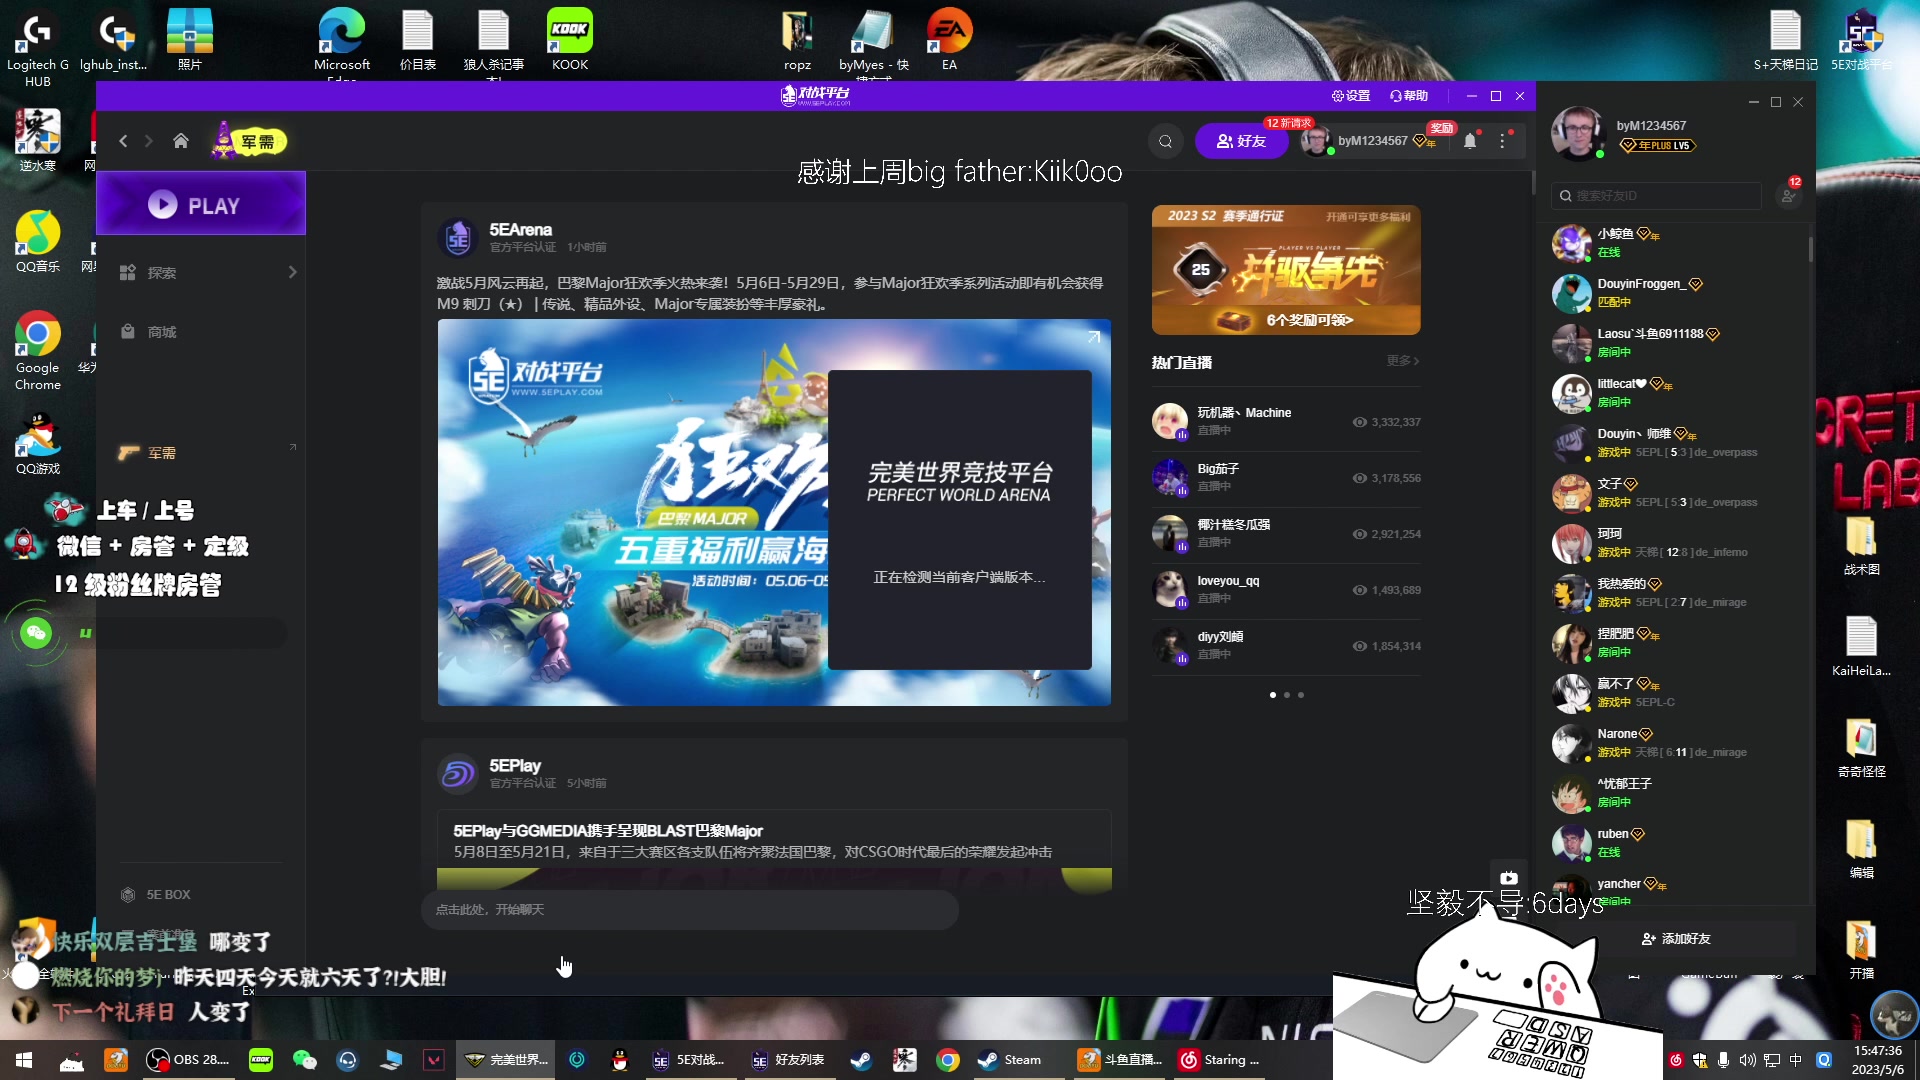Click the friends list scrollbar
1920x1080 pixels.
tap(1810, 250)
